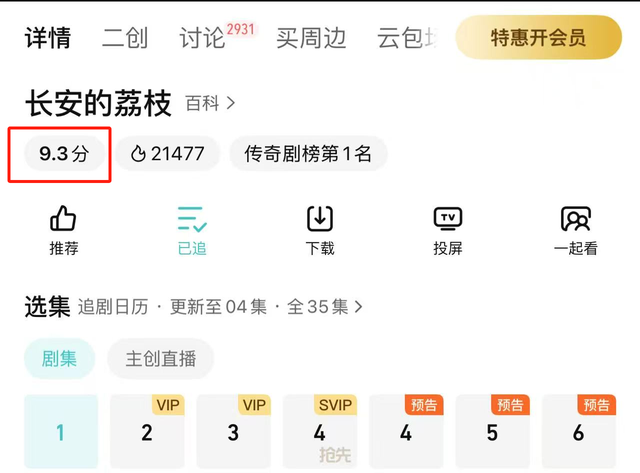Open the 百科 encyclopedia link
The height and width of the screenshot is (473, 640).
[x=211, y=103]
